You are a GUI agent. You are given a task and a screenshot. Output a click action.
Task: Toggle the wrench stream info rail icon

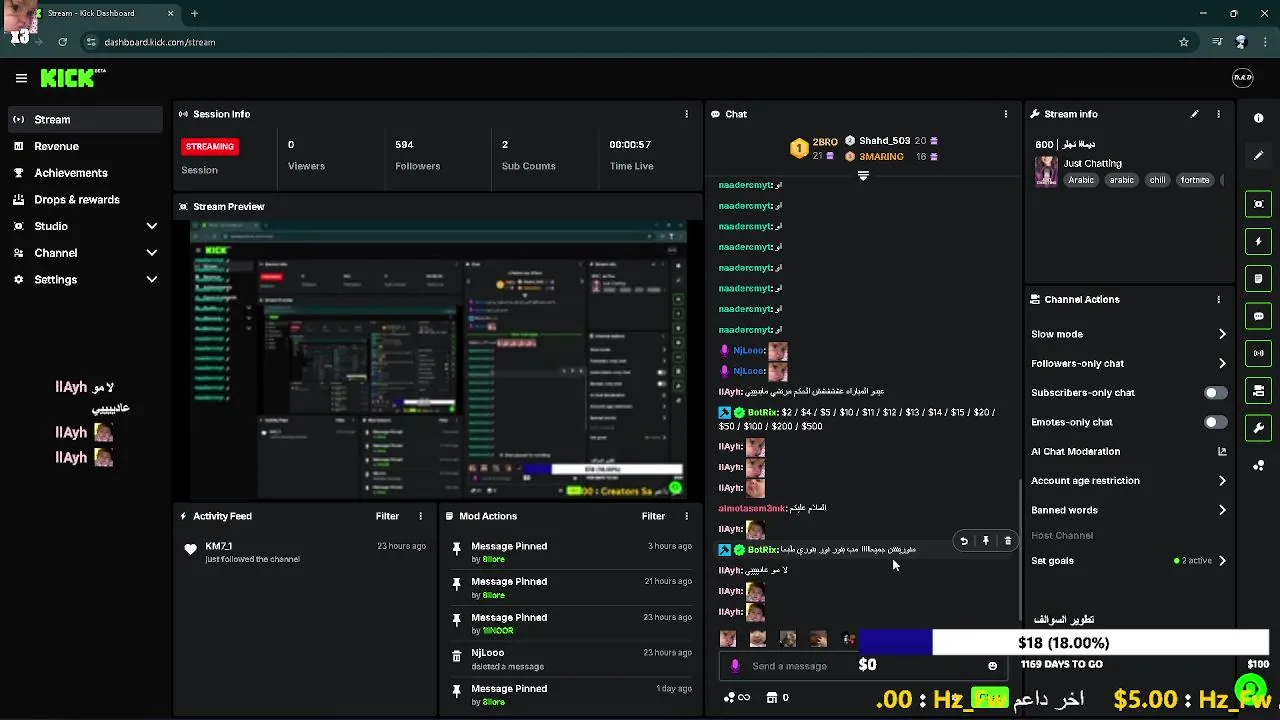1258,428
